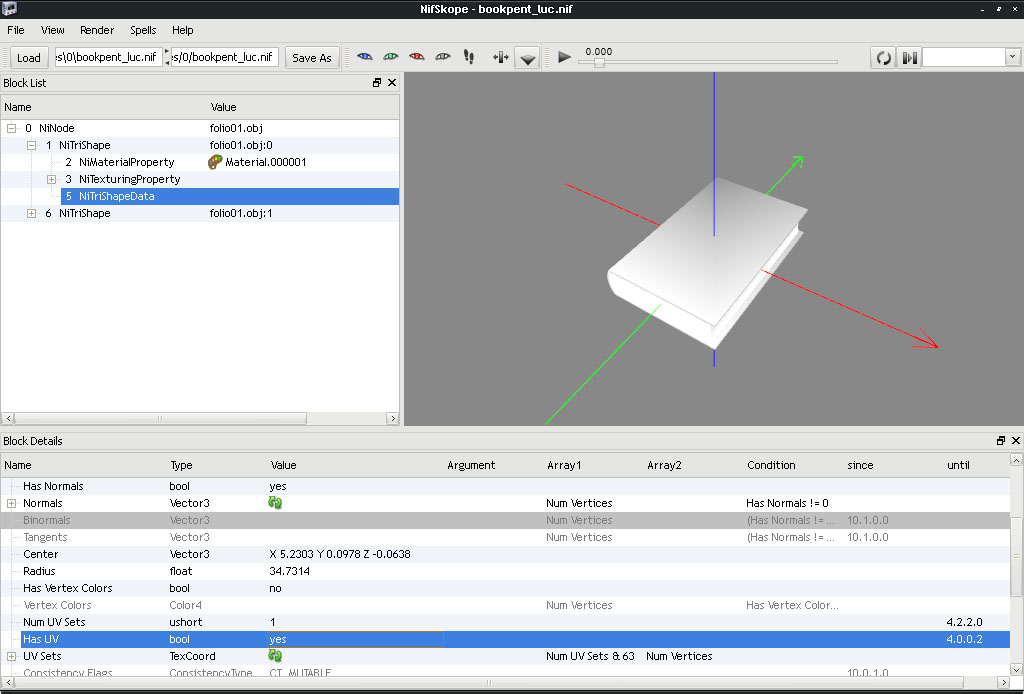1024x694 pixels.
Task: Click the Material.000001 palette icon
Action: click(x=216, y=162)
